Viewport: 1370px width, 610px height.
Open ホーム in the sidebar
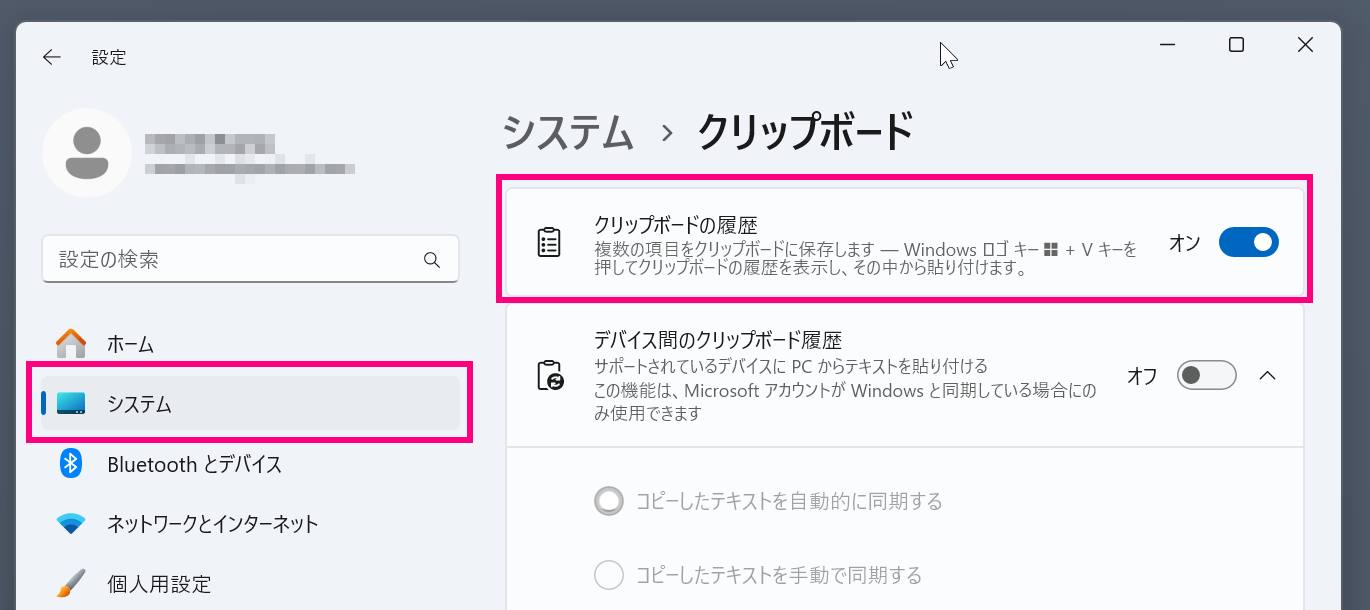131,345
